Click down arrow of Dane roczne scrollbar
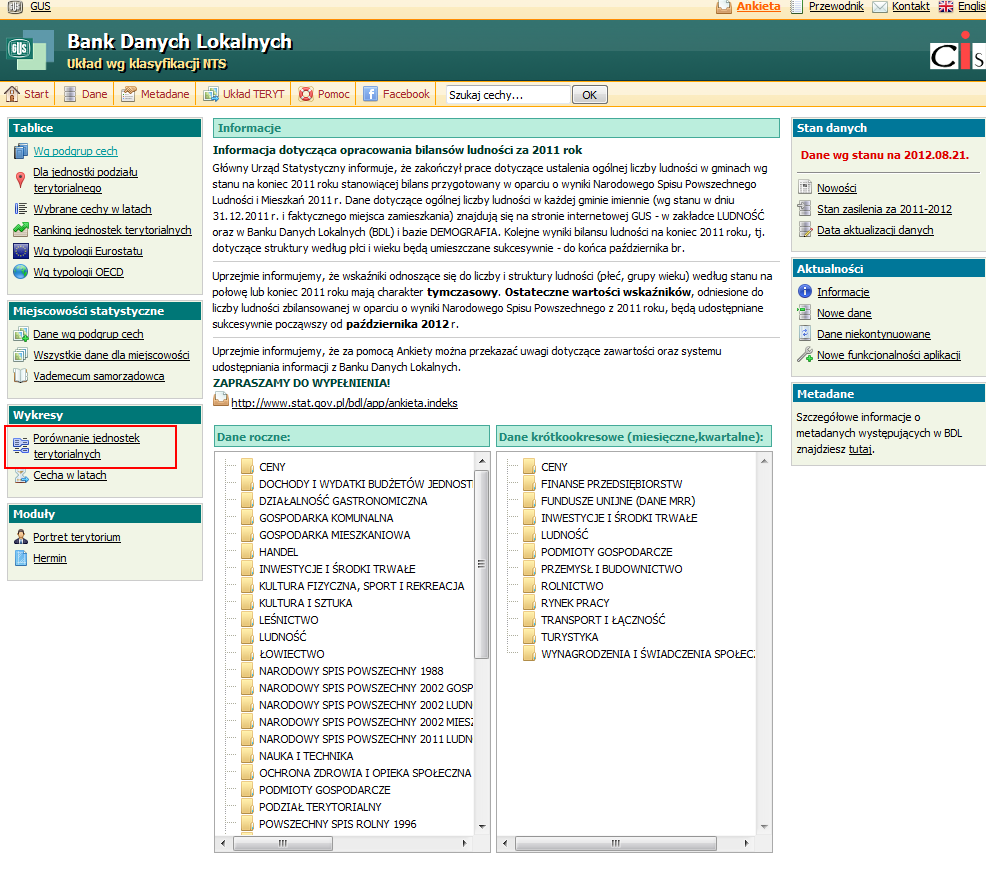The image size is (986, 885). click(482, 827)
